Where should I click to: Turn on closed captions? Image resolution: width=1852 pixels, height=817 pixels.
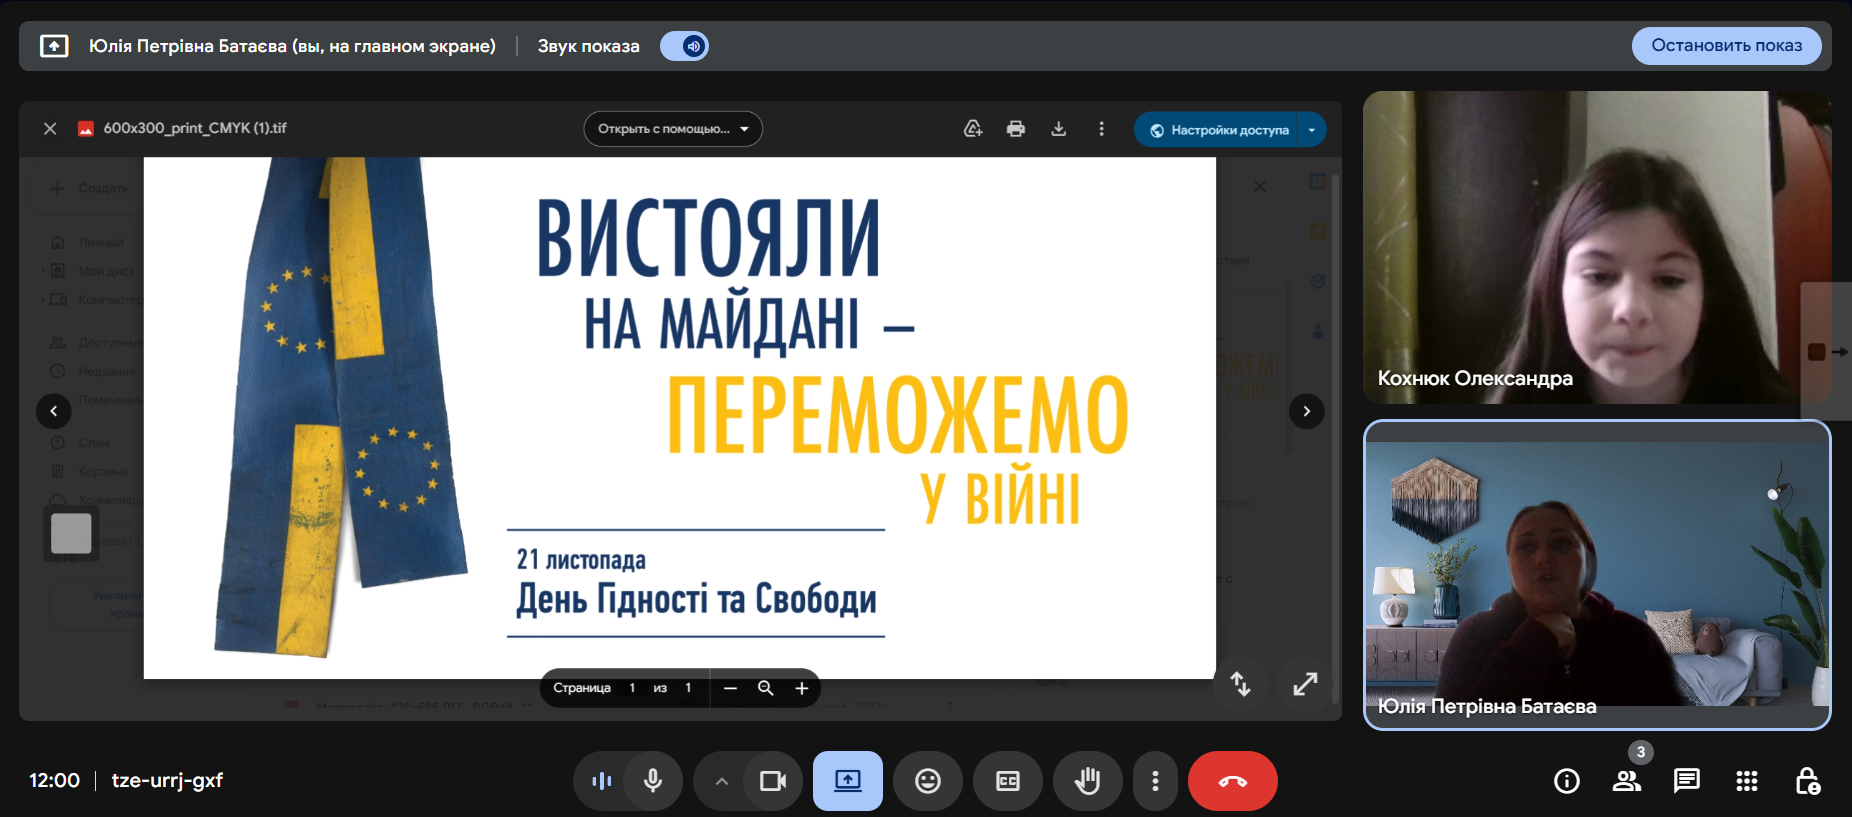tap(1008, 781)
